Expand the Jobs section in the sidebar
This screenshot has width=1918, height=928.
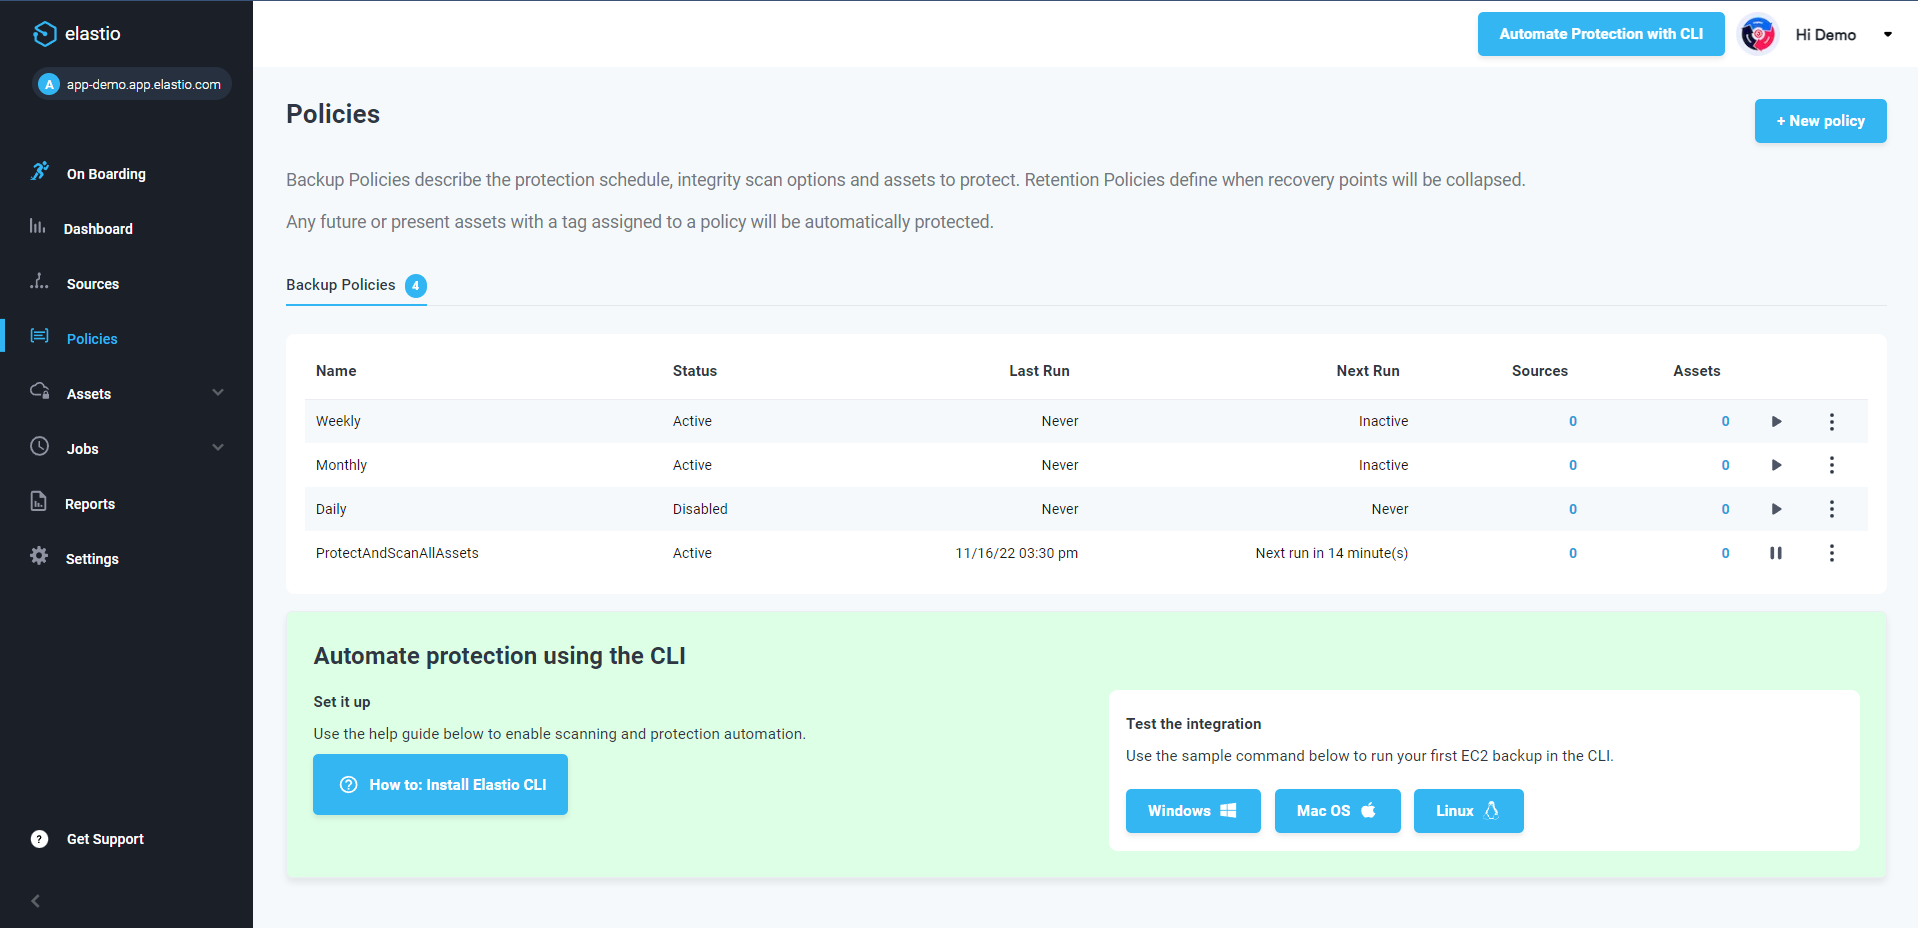coord(218,447)
